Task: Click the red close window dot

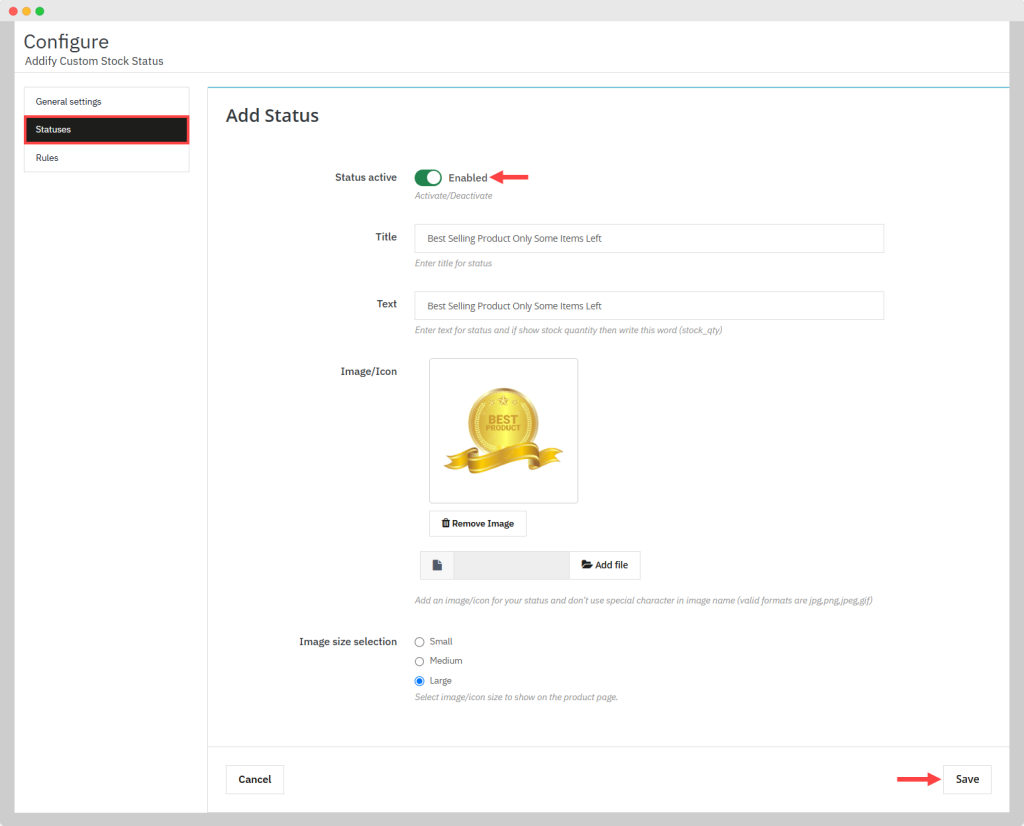Action: coord(13,11)
